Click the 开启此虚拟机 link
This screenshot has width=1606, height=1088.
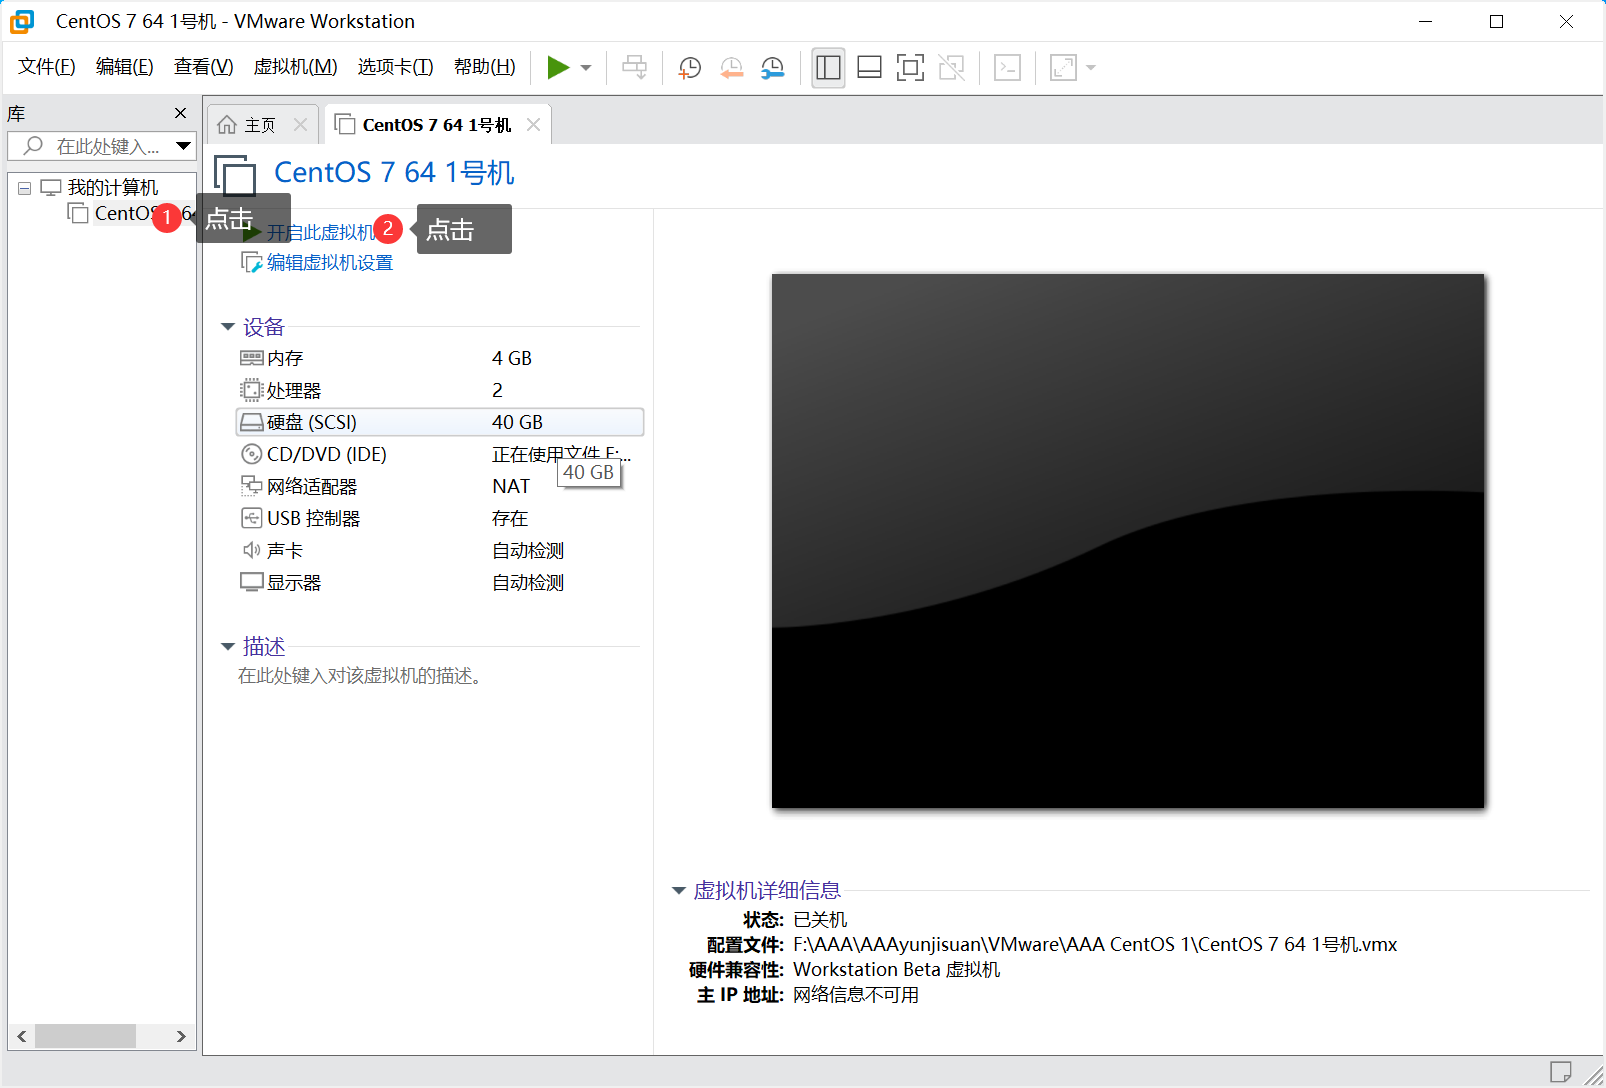point(321,232)
